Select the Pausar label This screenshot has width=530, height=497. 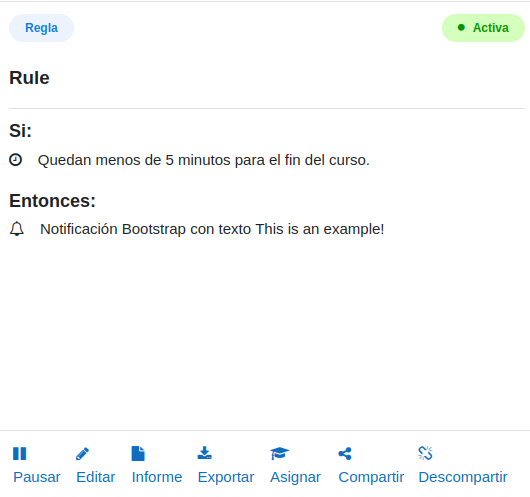tap(37, 477)
